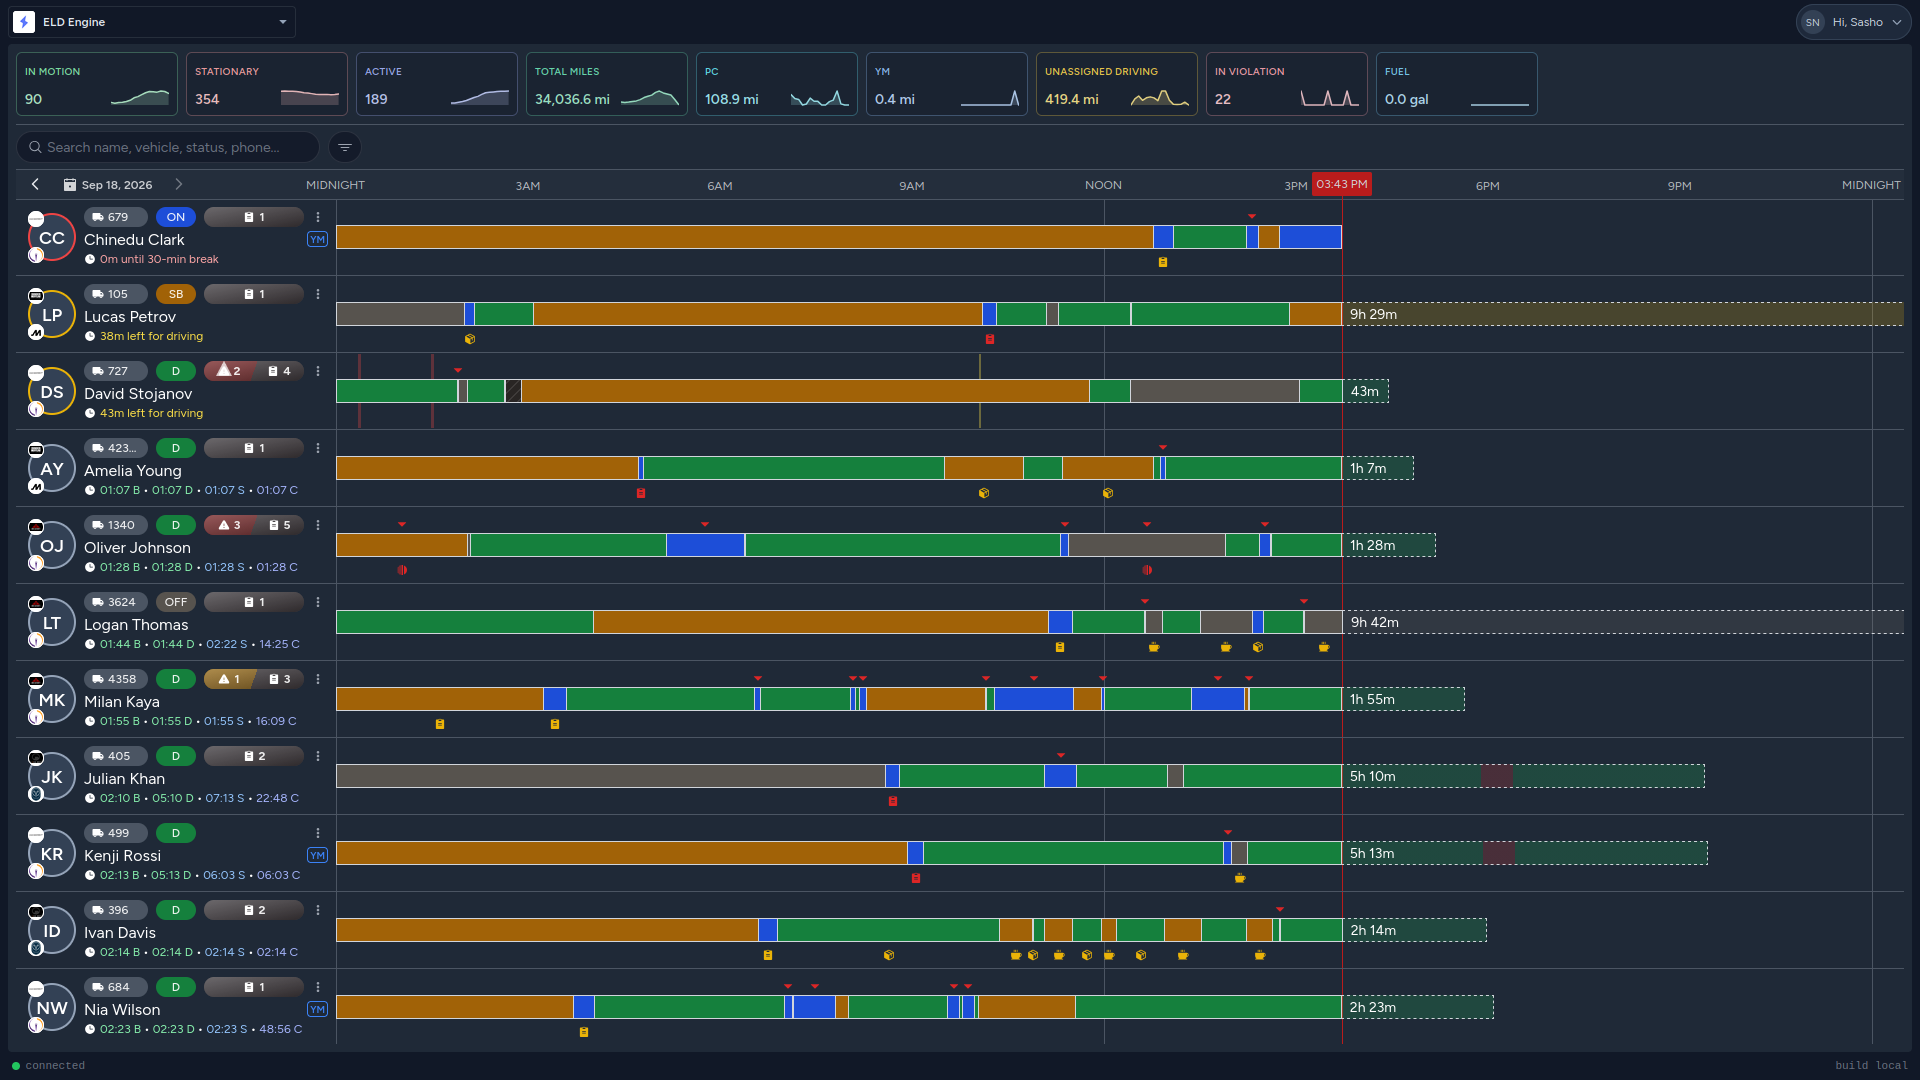Viewport: 1920px width, 1080px height.
Task: Open more options for Logan Thomas
Action: (x=318, y=602)
